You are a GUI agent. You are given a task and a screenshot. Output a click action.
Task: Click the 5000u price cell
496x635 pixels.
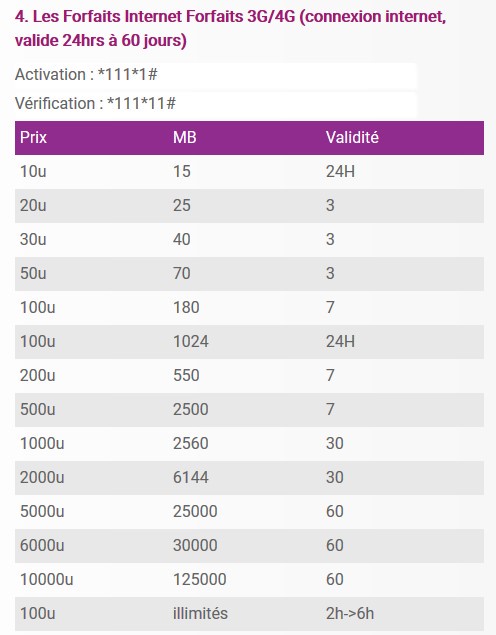[x=42, y=511]
